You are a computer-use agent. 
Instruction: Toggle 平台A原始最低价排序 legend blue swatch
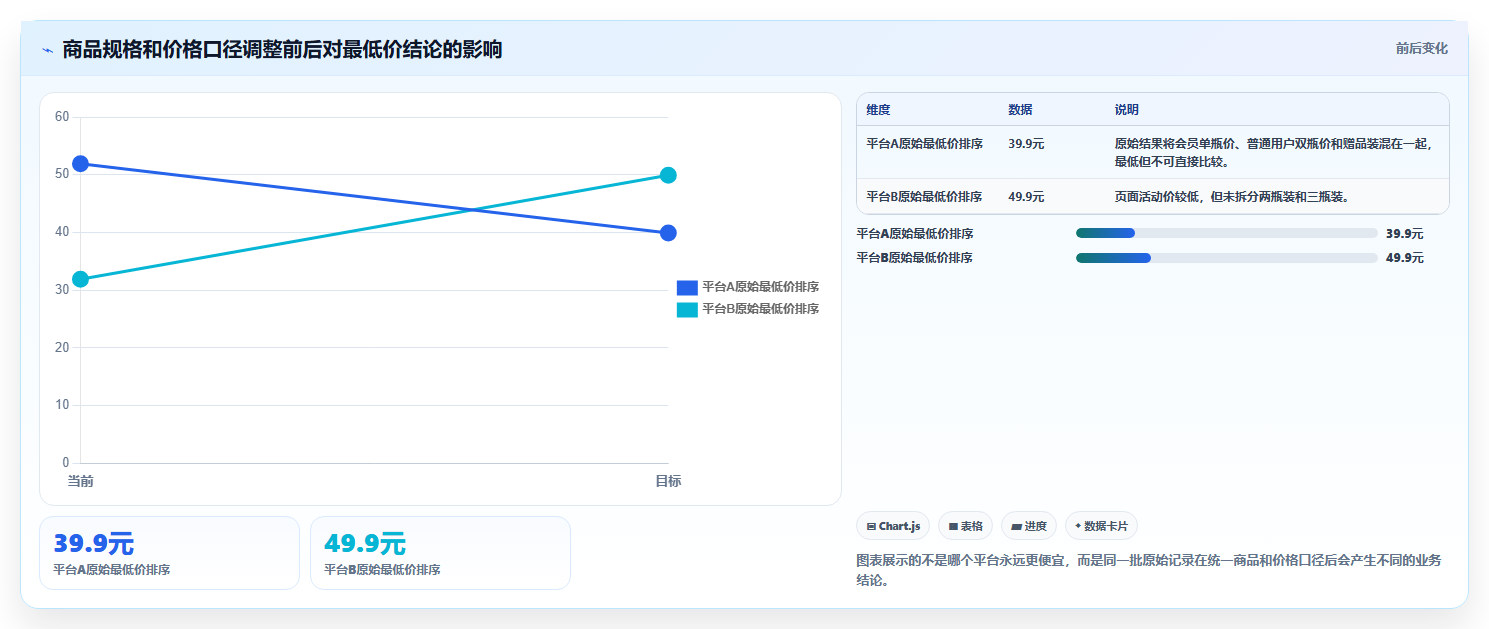coord(687,287)
